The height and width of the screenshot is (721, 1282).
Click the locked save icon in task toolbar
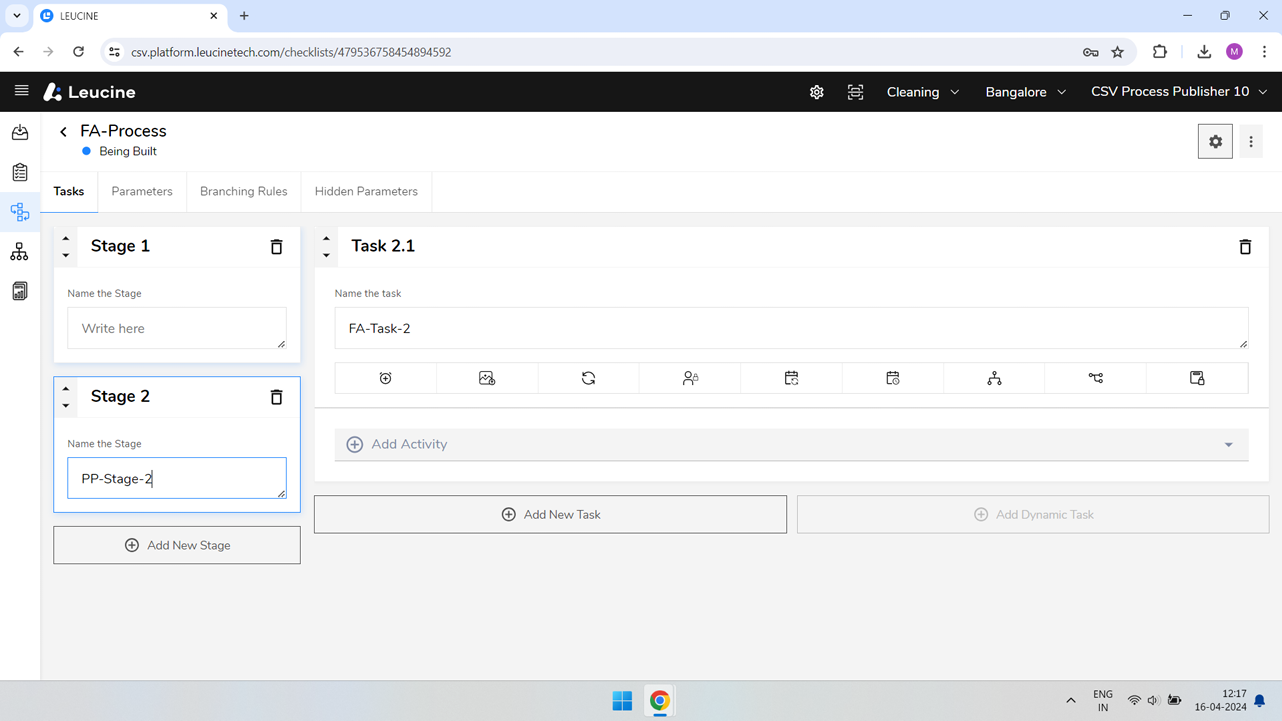(x=1197, y=378)
